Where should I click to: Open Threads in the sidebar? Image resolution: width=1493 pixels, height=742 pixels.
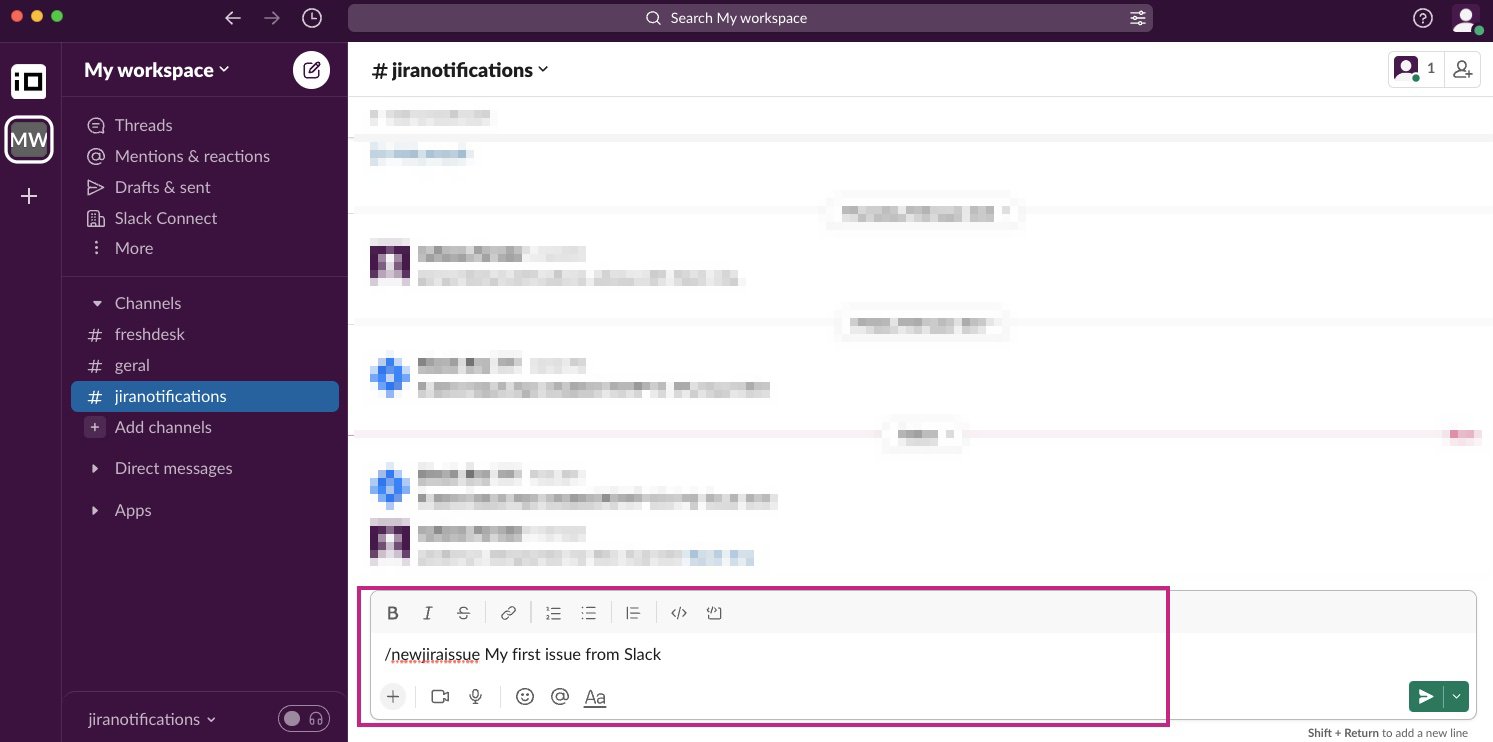[143, 125]
